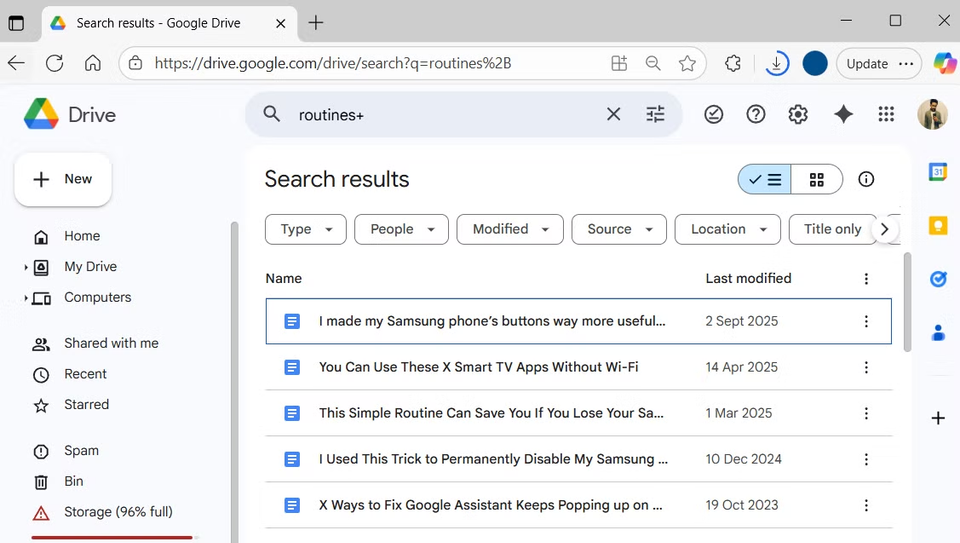Go to Shared with me
Screen dimensions: 960x543
point(111,343)
